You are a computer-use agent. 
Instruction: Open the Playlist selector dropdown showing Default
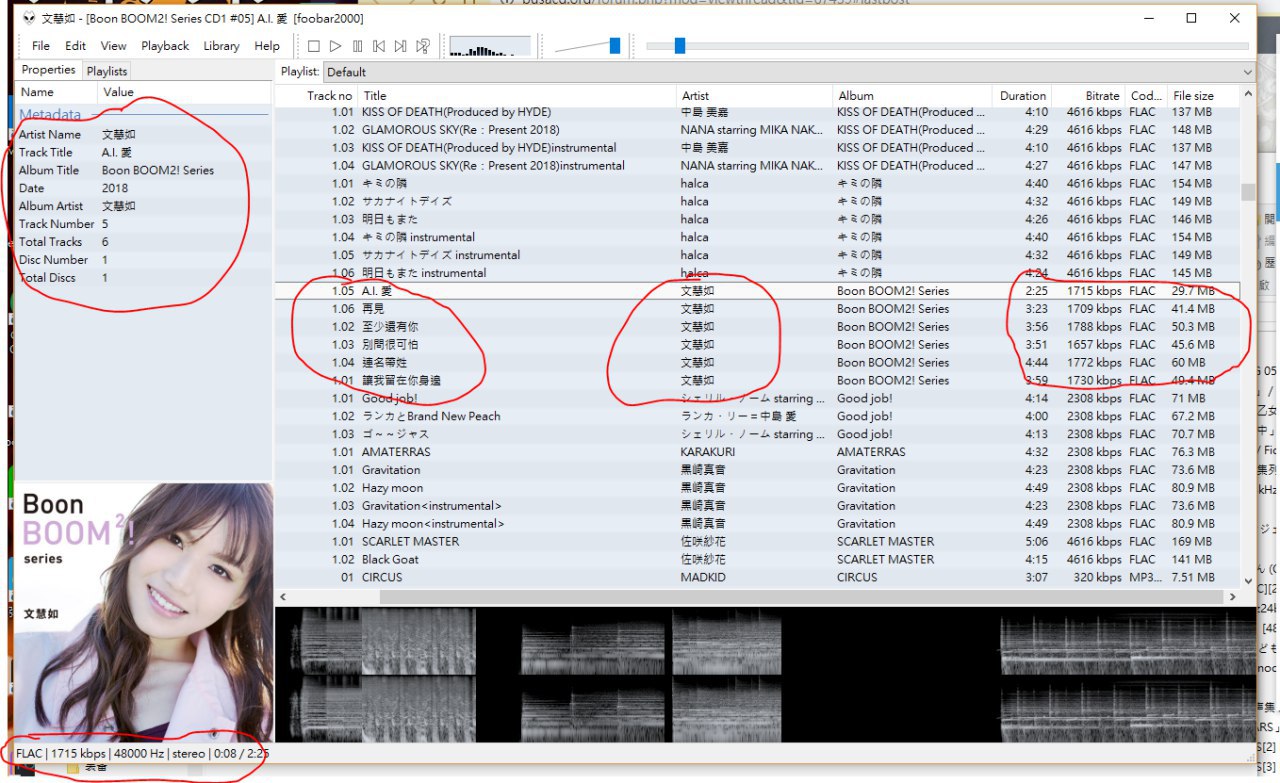pos(789,72)
